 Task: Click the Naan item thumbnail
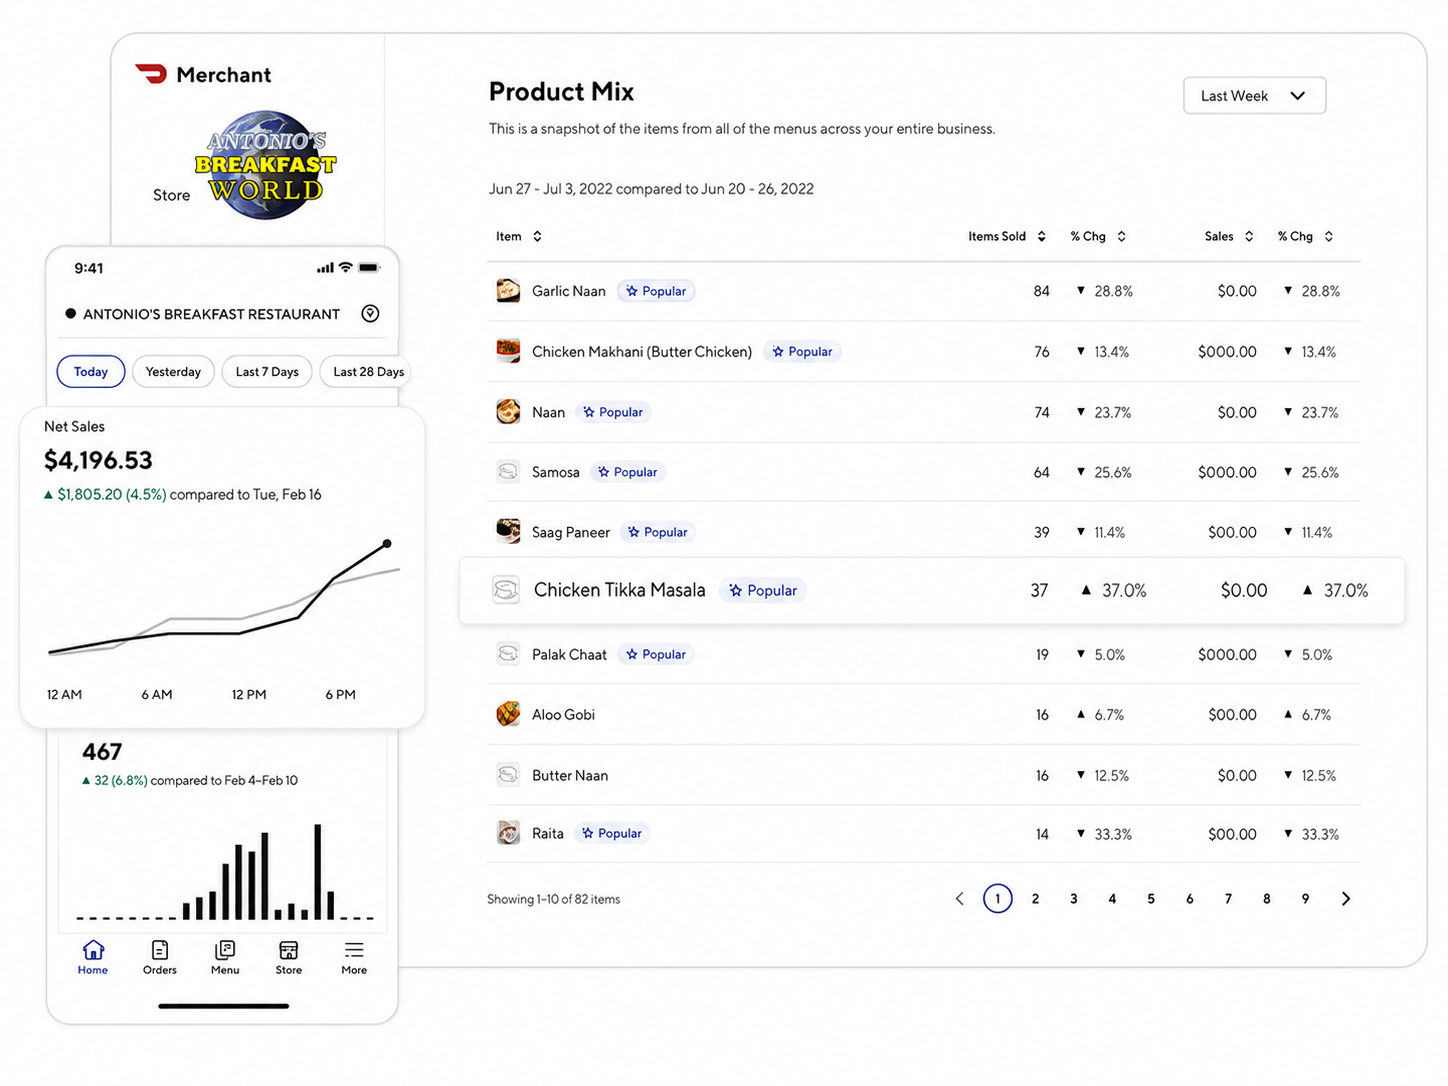(508, 411)
